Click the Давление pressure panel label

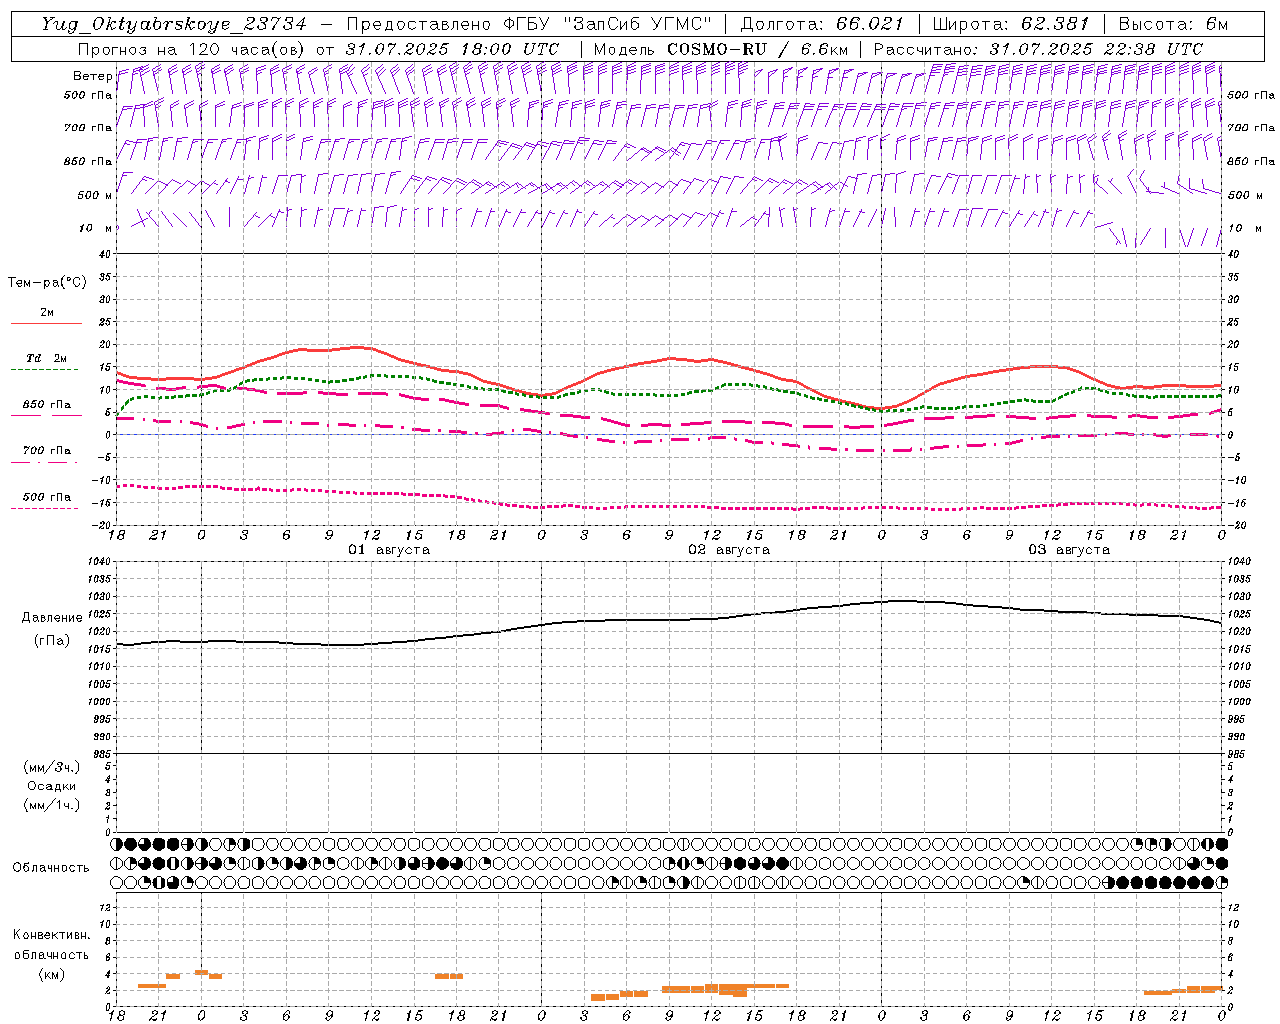52,618
